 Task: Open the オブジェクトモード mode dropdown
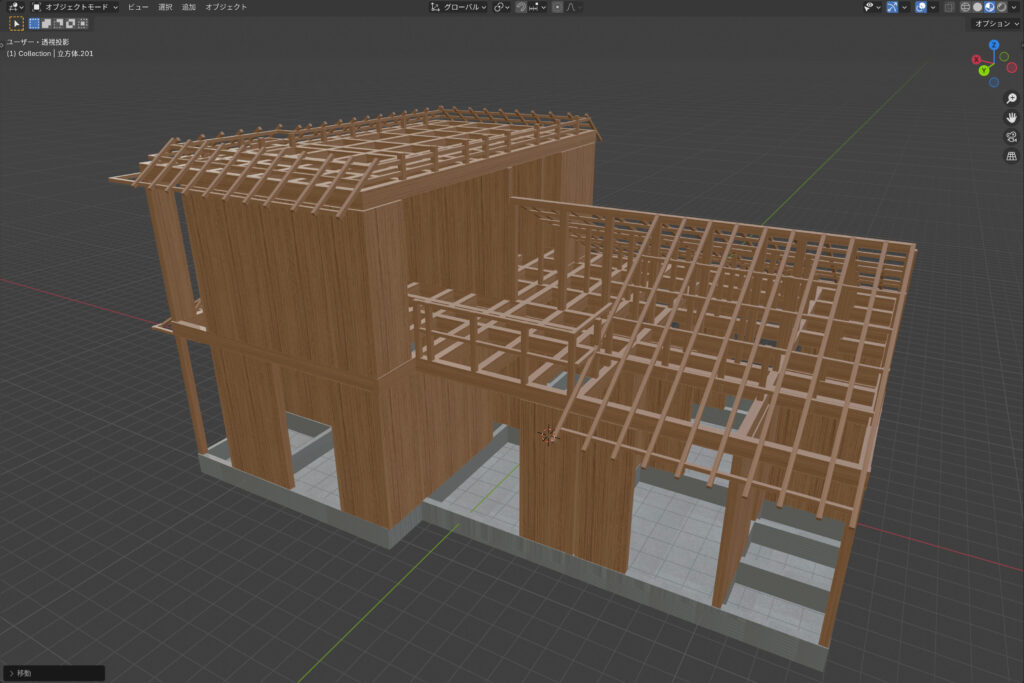point(75,7)
